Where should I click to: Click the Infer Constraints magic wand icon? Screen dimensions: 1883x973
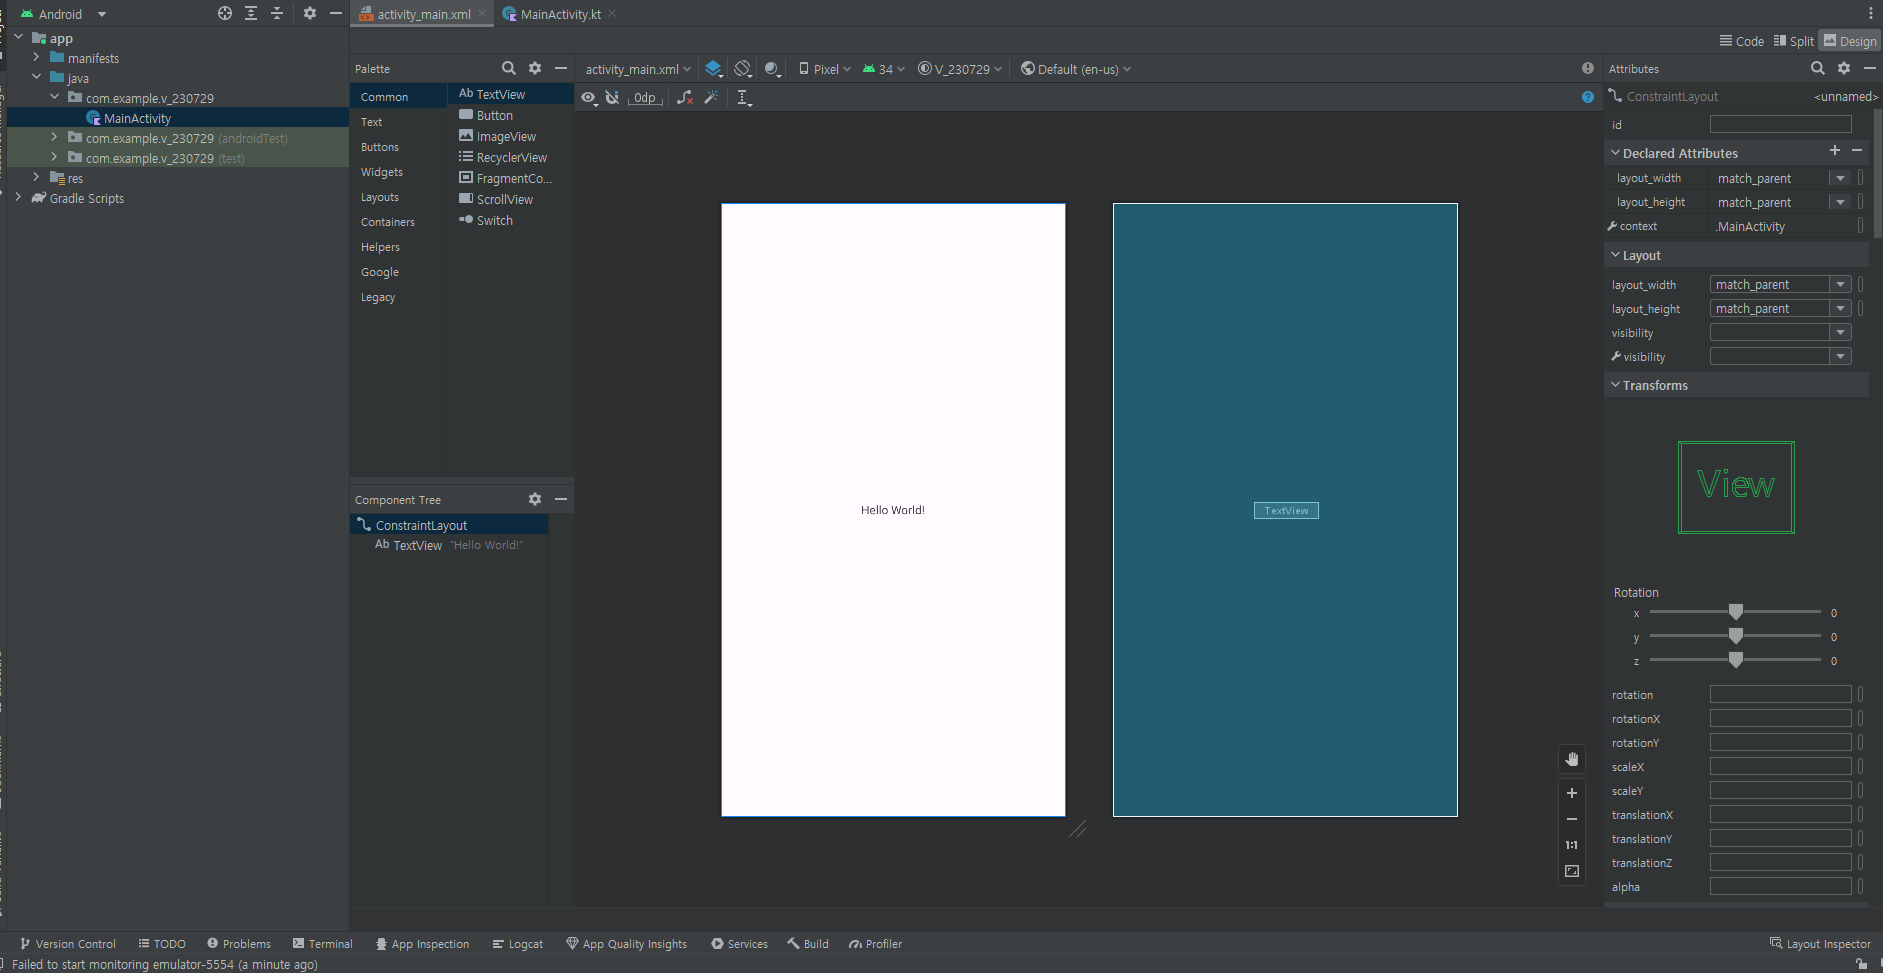tap(711, 97)
